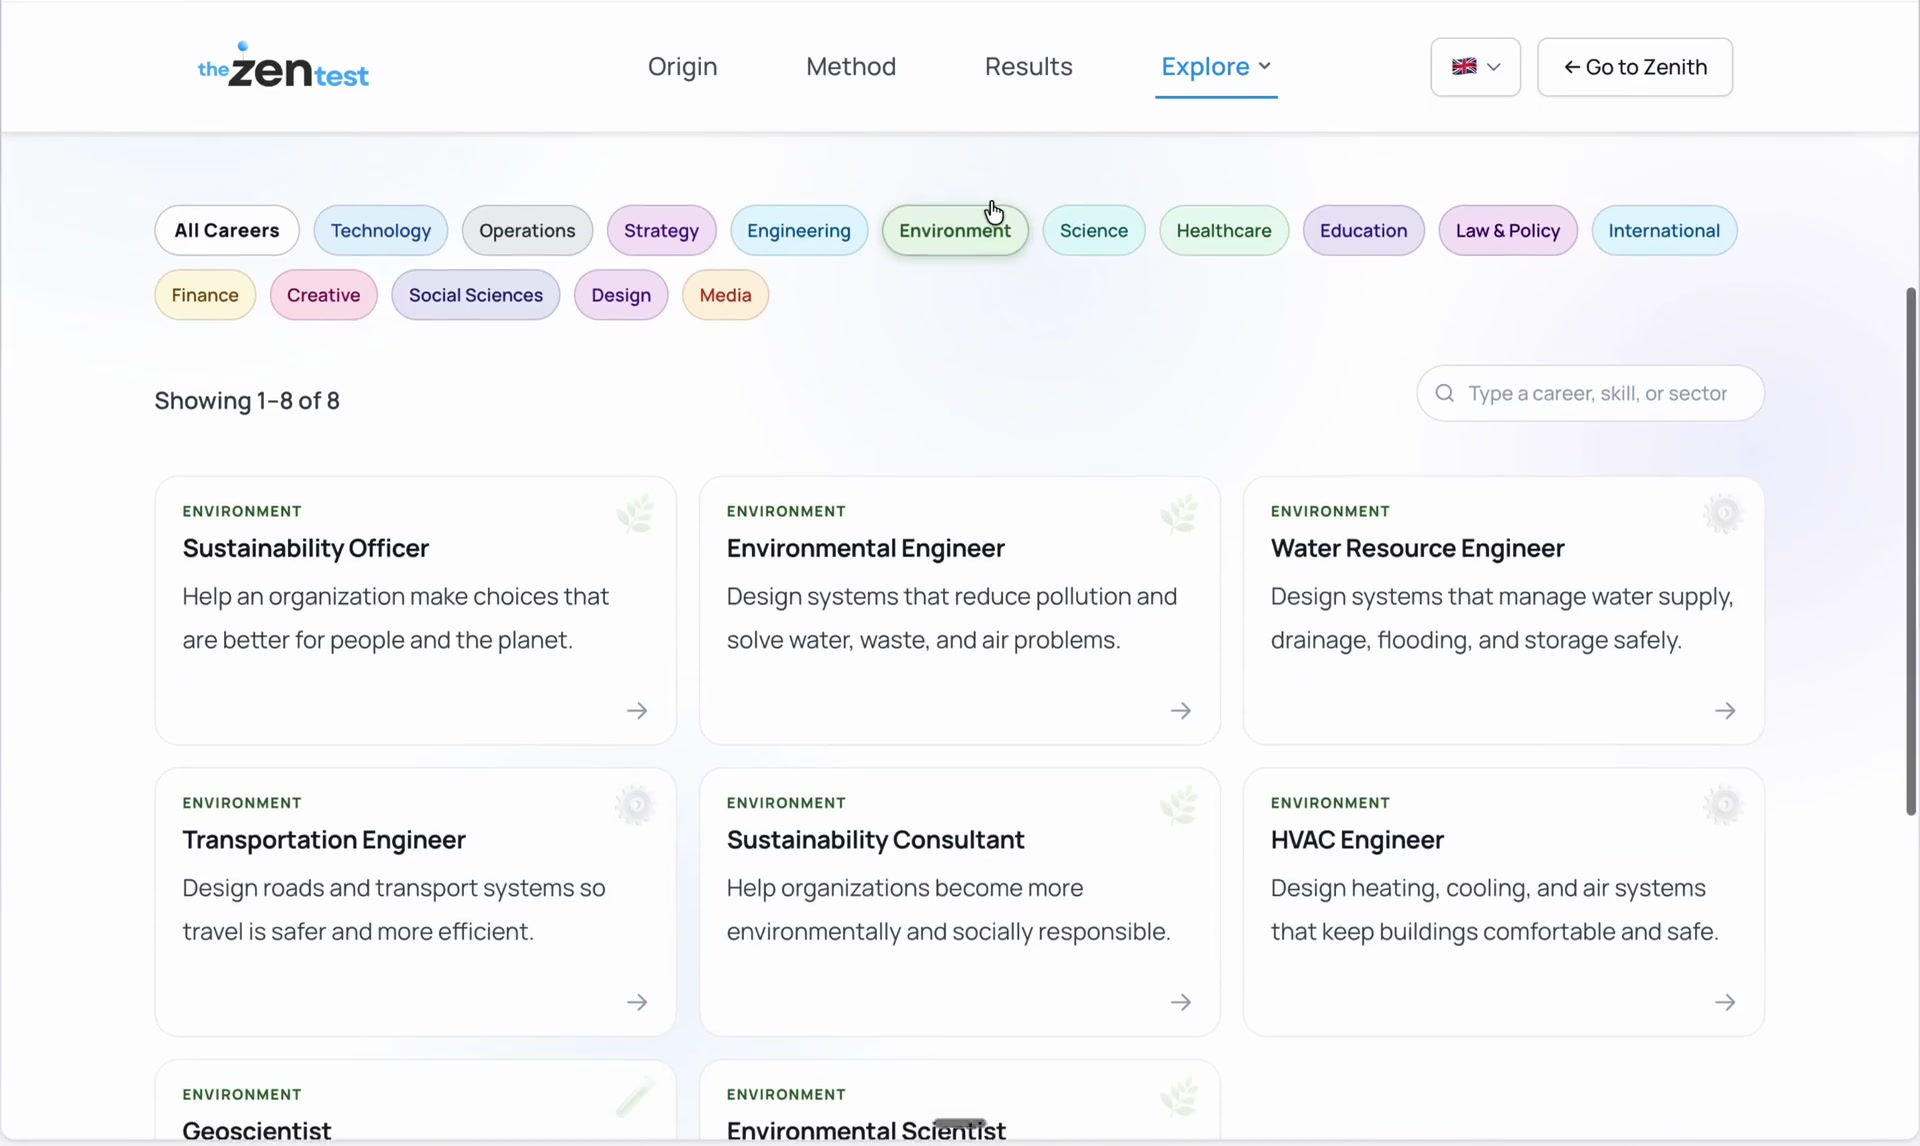Filter careers by Creative
This screenshot has height=1146, width=1920.
tap(323, 295)
